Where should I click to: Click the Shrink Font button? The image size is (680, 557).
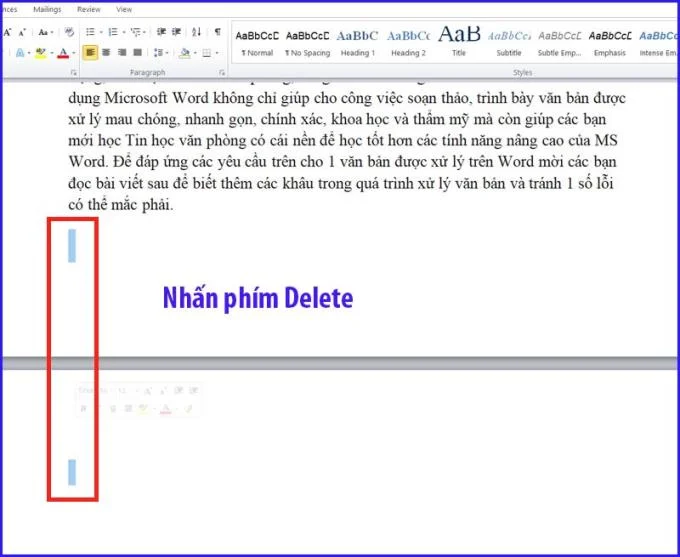(x=22, y=32)
